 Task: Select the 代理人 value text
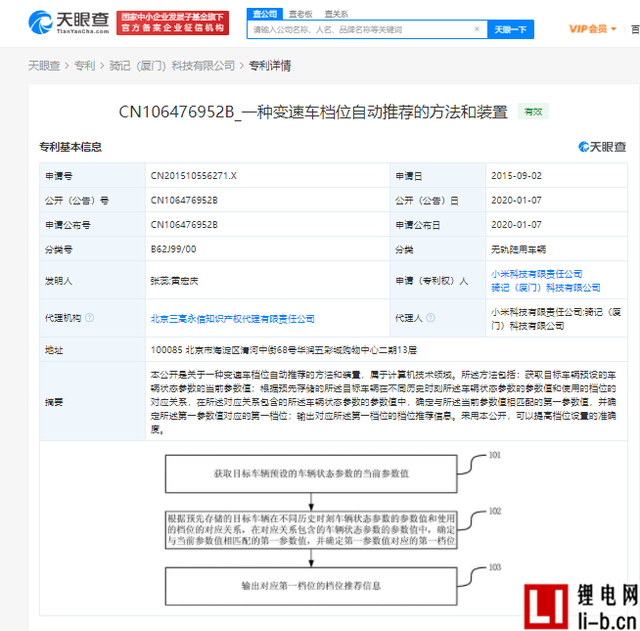point(556,319)
